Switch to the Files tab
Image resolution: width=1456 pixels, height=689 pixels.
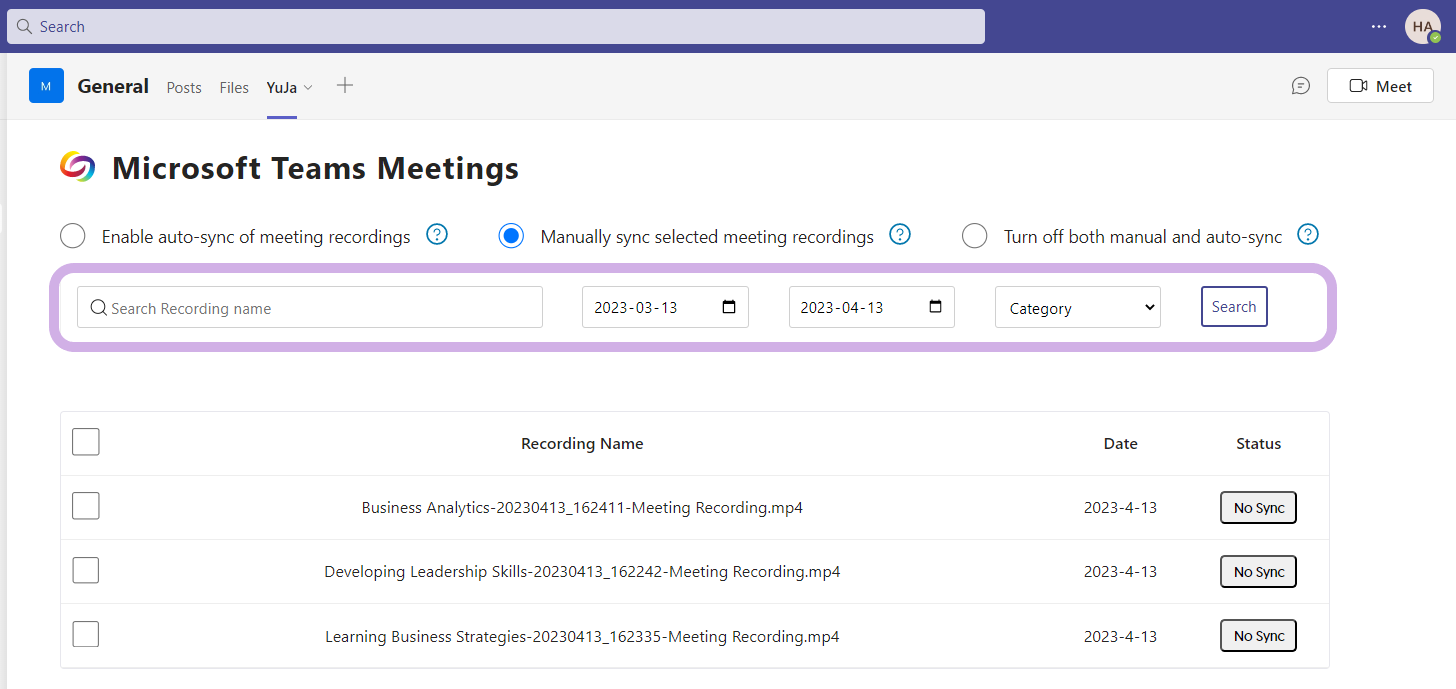234,88
